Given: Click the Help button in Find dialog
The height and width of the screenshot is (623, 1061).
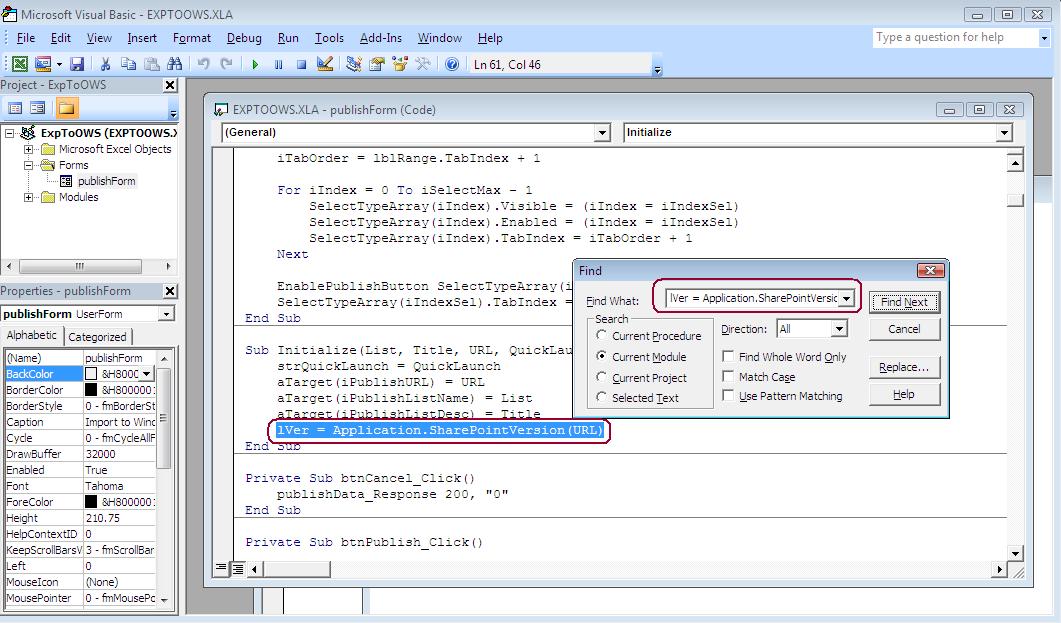Looking at the screenshot, I should coord(904,394).
